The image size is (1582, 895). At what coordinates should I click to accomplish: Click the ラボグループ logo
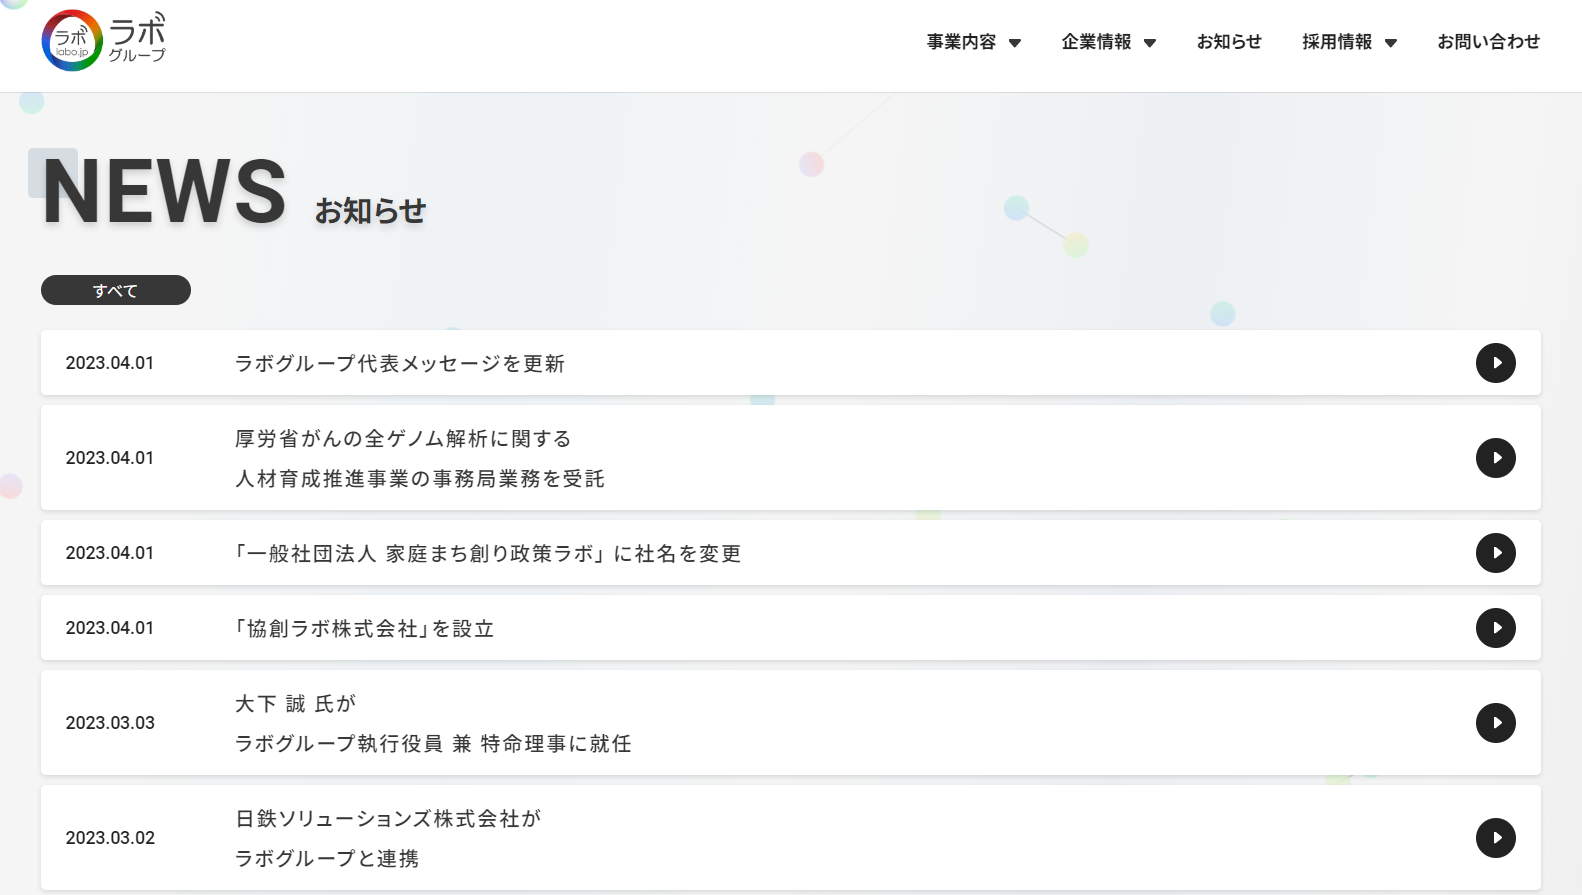click(x=104, y=41)
